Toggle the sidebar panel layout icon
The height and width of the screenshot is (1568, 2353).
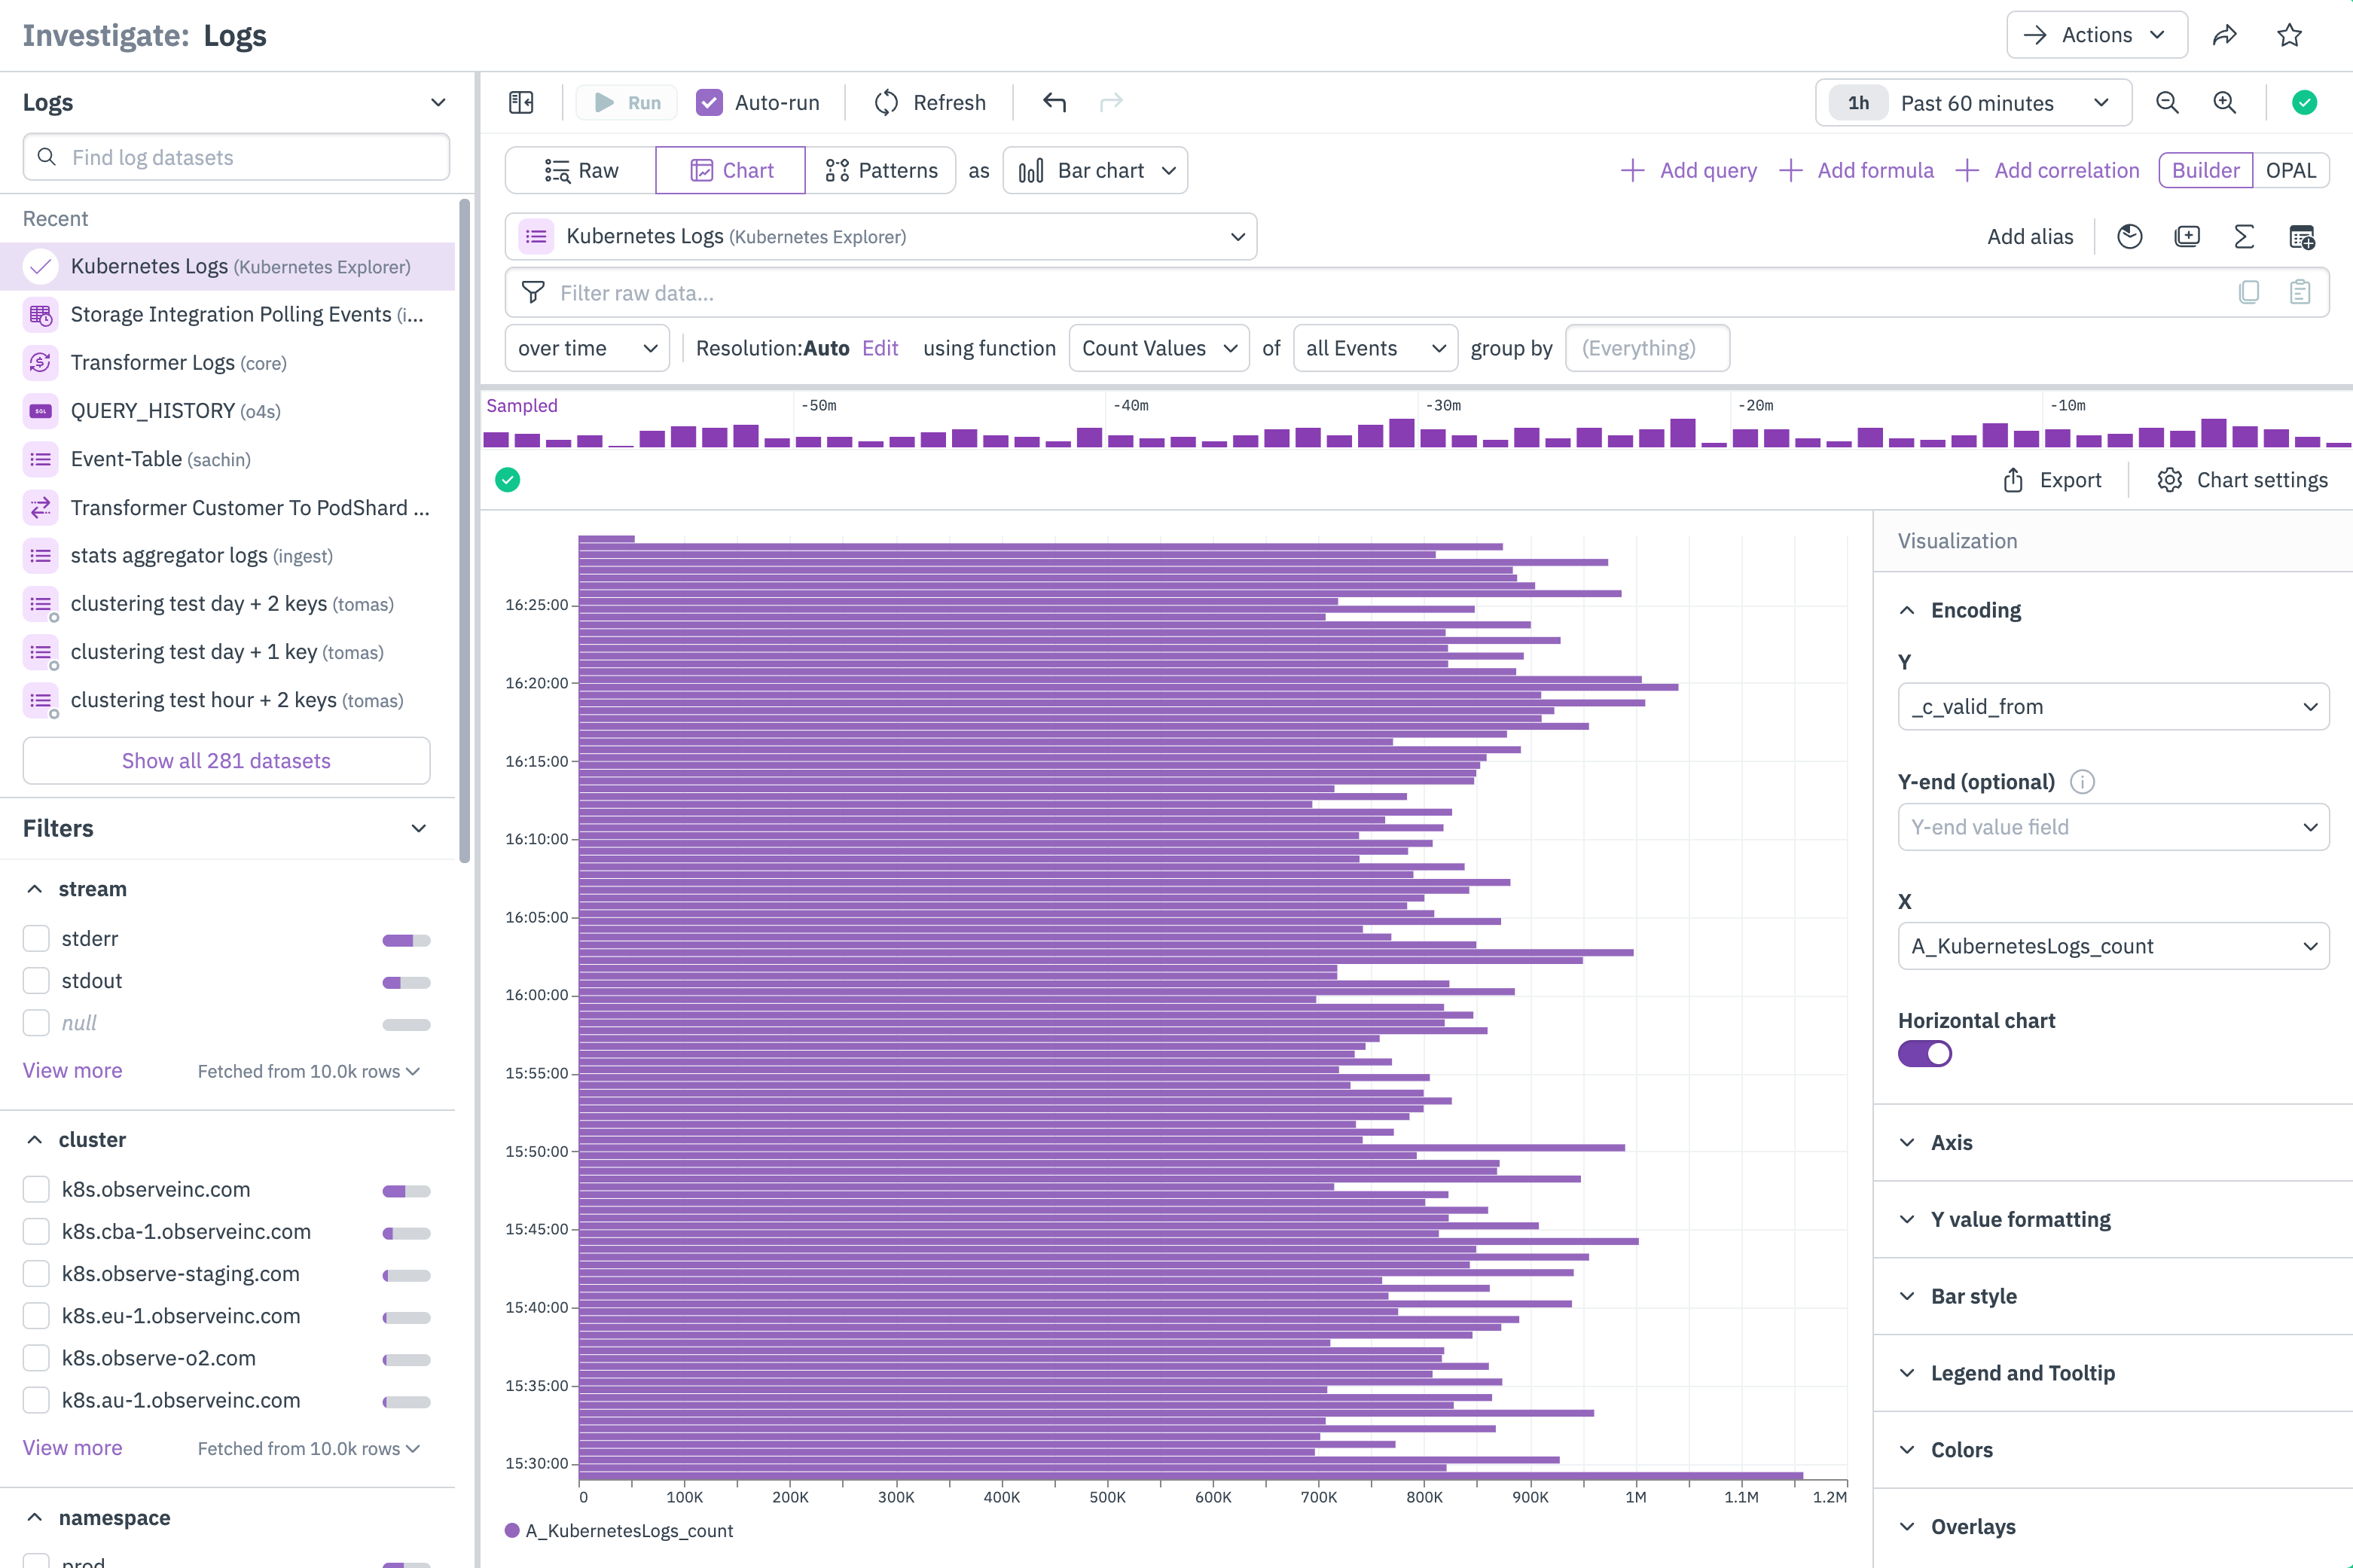tap(521, 102)
